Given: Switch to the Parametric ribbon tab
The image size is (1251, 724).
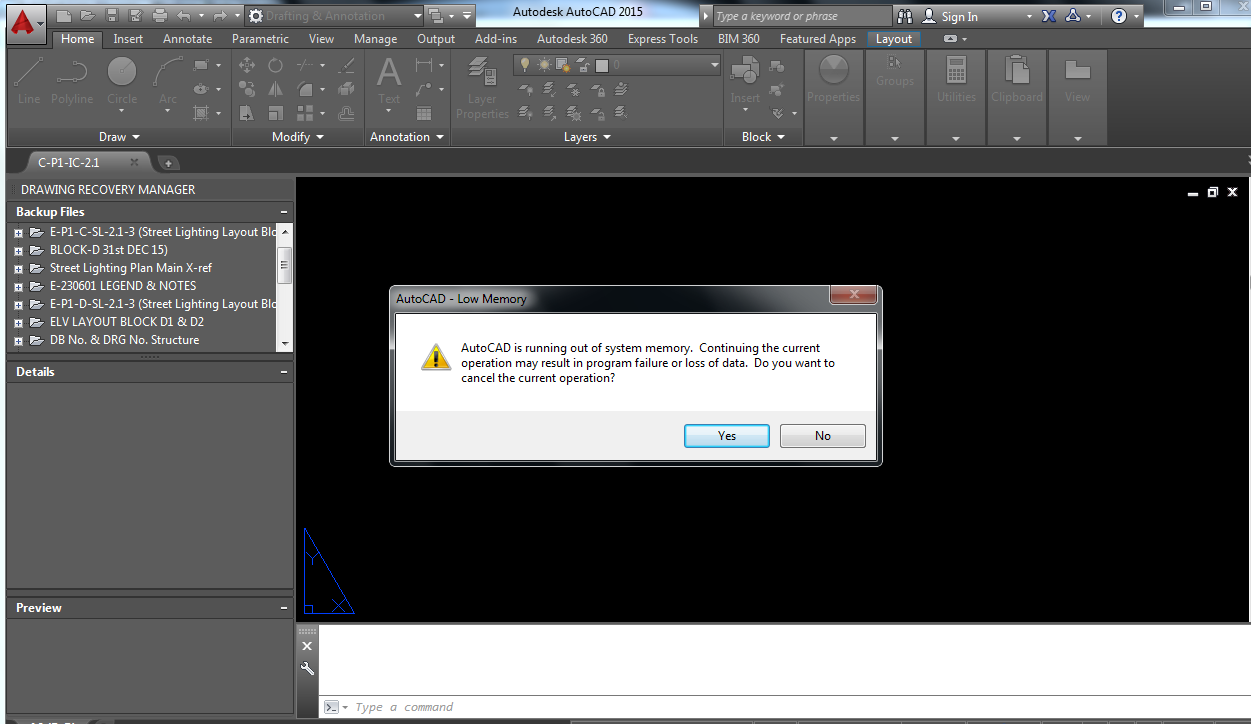Looking at the screenshot, I should click(260, 39).
